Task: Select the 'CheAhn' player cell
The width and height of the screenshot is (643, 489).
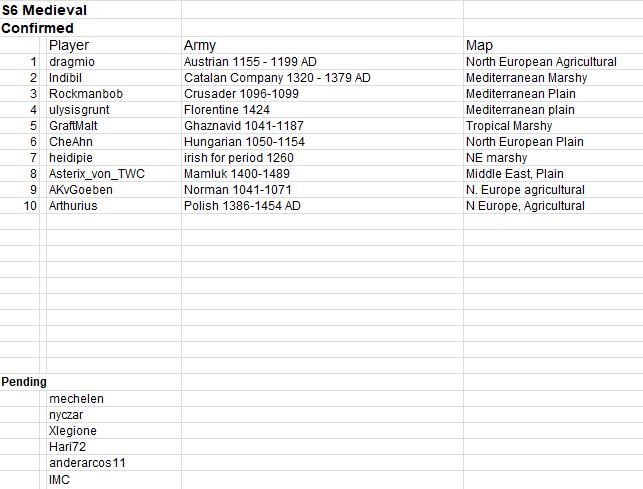Action: (x=71, y=142)
